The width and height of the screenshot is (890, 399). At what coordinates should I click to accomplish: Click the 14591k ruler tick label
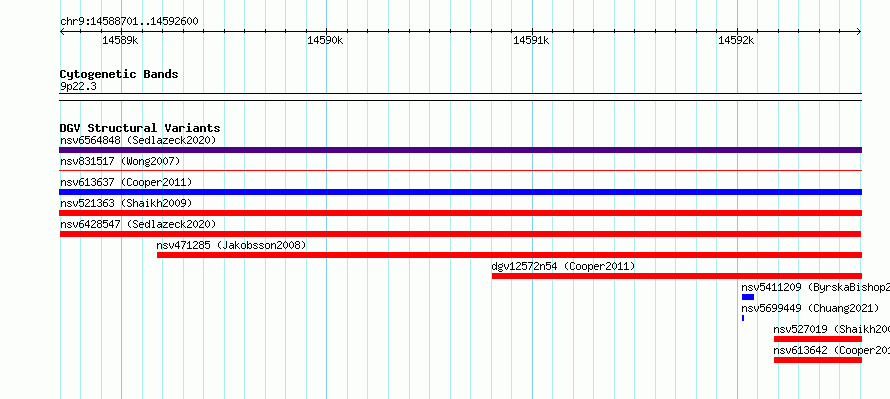[x=531, y=40]
